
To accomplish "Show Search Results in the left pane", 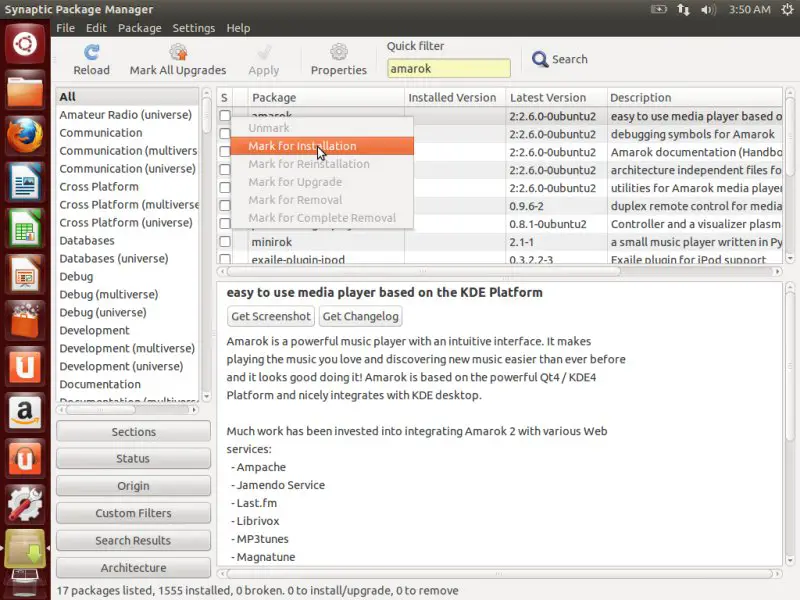I will [133, 540].
